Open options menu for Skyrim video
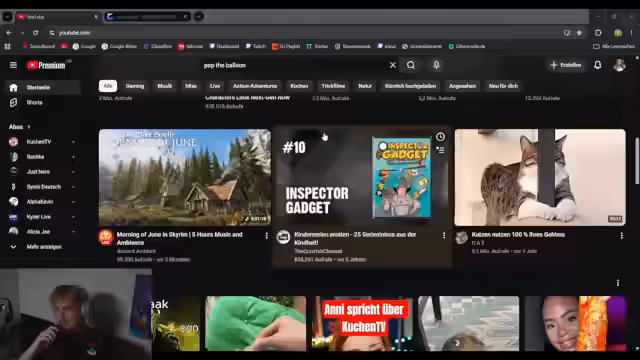This screenshot has height=360, width=640. point(267,236)
